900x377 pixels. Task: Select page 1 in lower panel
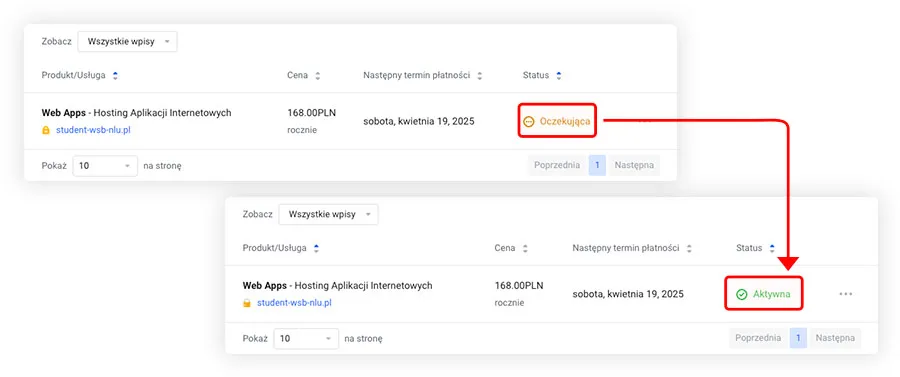(x=798, y=338)
